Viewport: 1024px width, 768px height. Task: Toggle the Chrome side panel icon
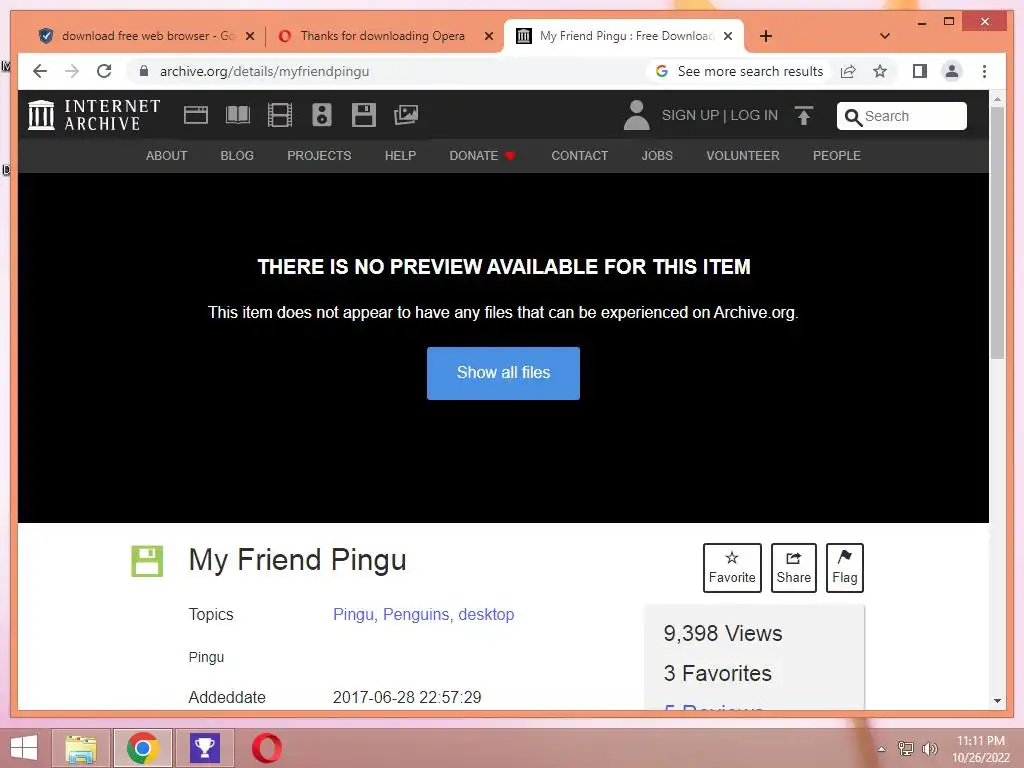(x=920, y=71)
